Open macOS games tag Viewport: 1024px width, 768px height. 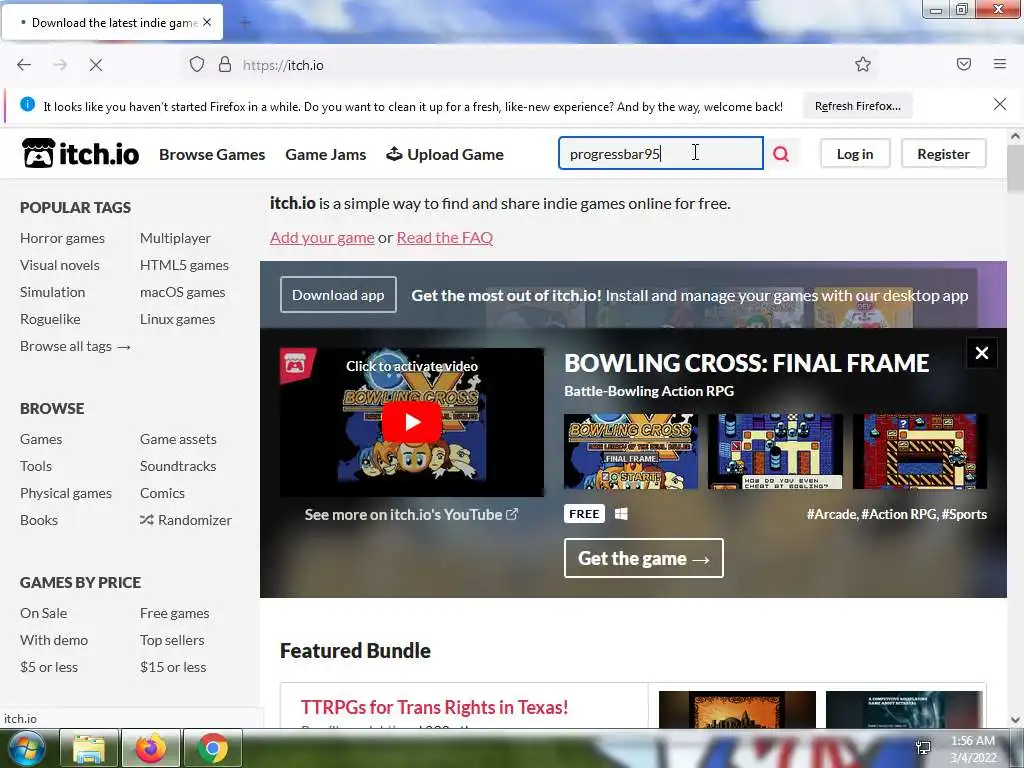183,292
